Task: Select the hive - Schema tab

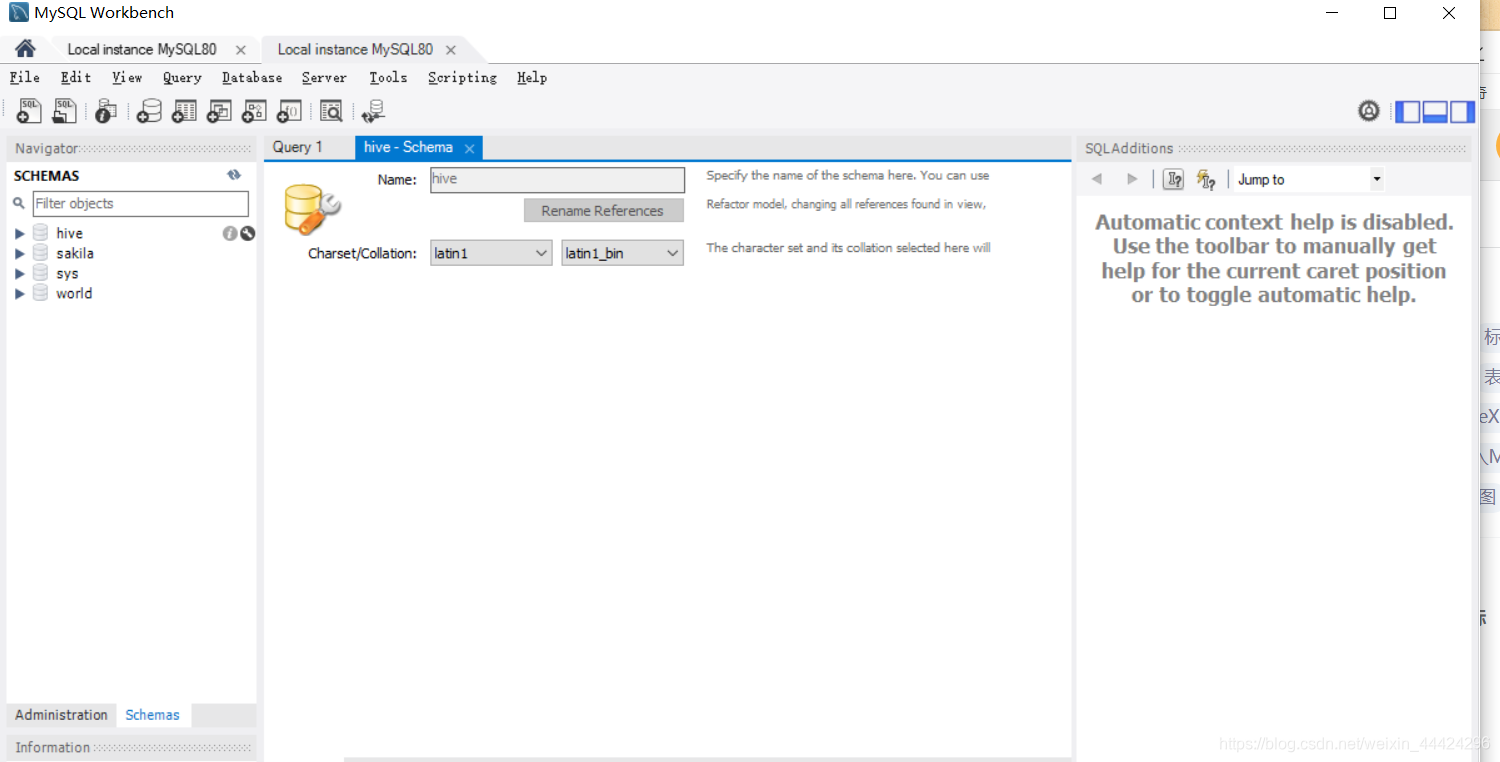Action: pos(408,147)
